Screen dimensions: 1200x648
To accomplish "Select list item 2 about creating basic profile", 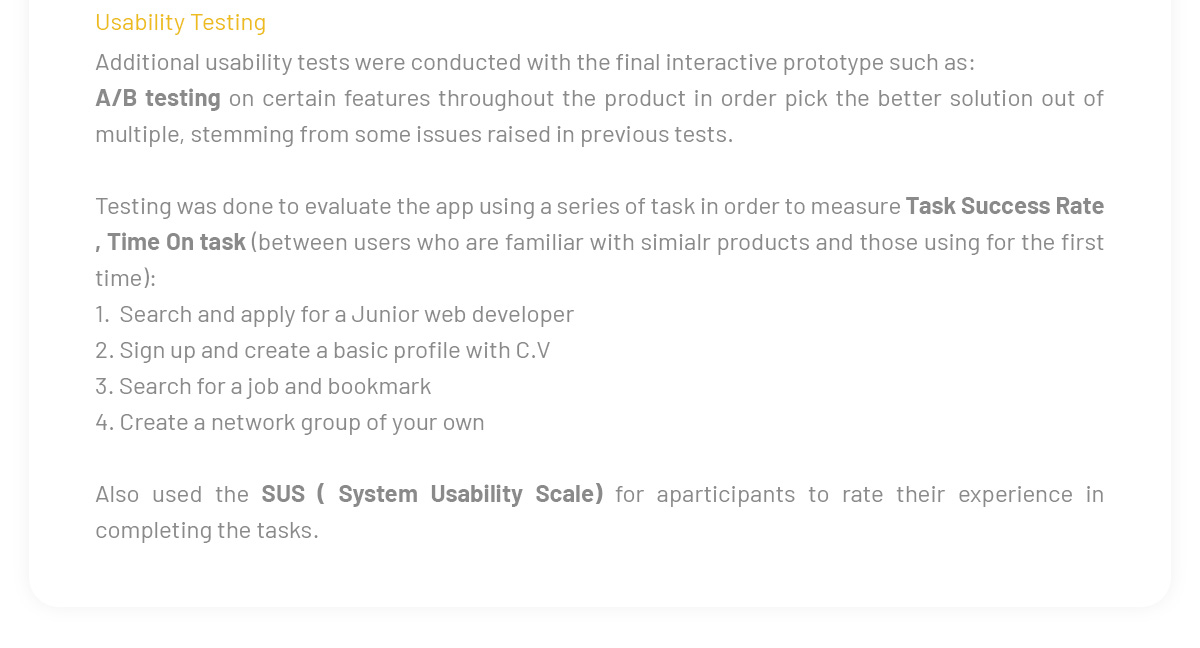I will click(x=323, y=350).
